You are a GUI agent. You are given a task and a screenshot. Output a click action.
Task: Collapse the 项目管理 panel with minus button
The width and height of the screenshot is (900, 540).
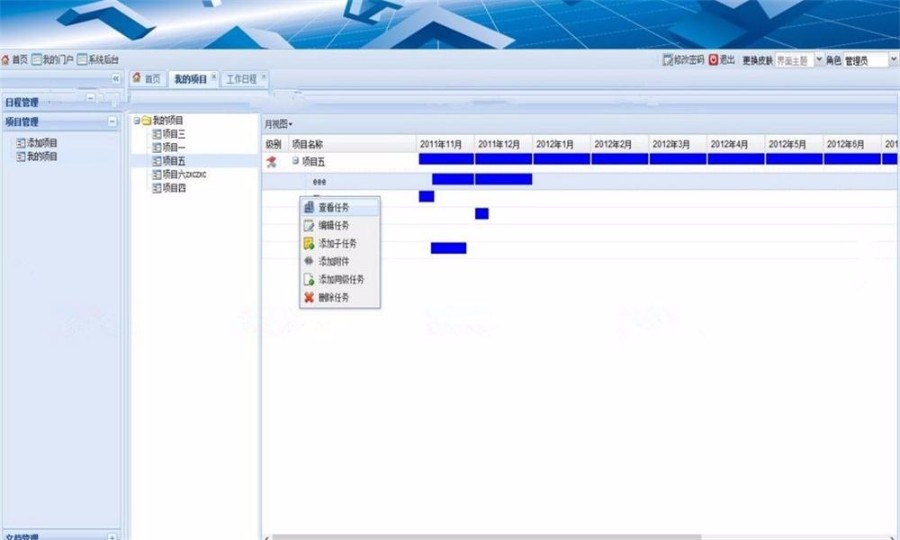[x=112, y=122]
